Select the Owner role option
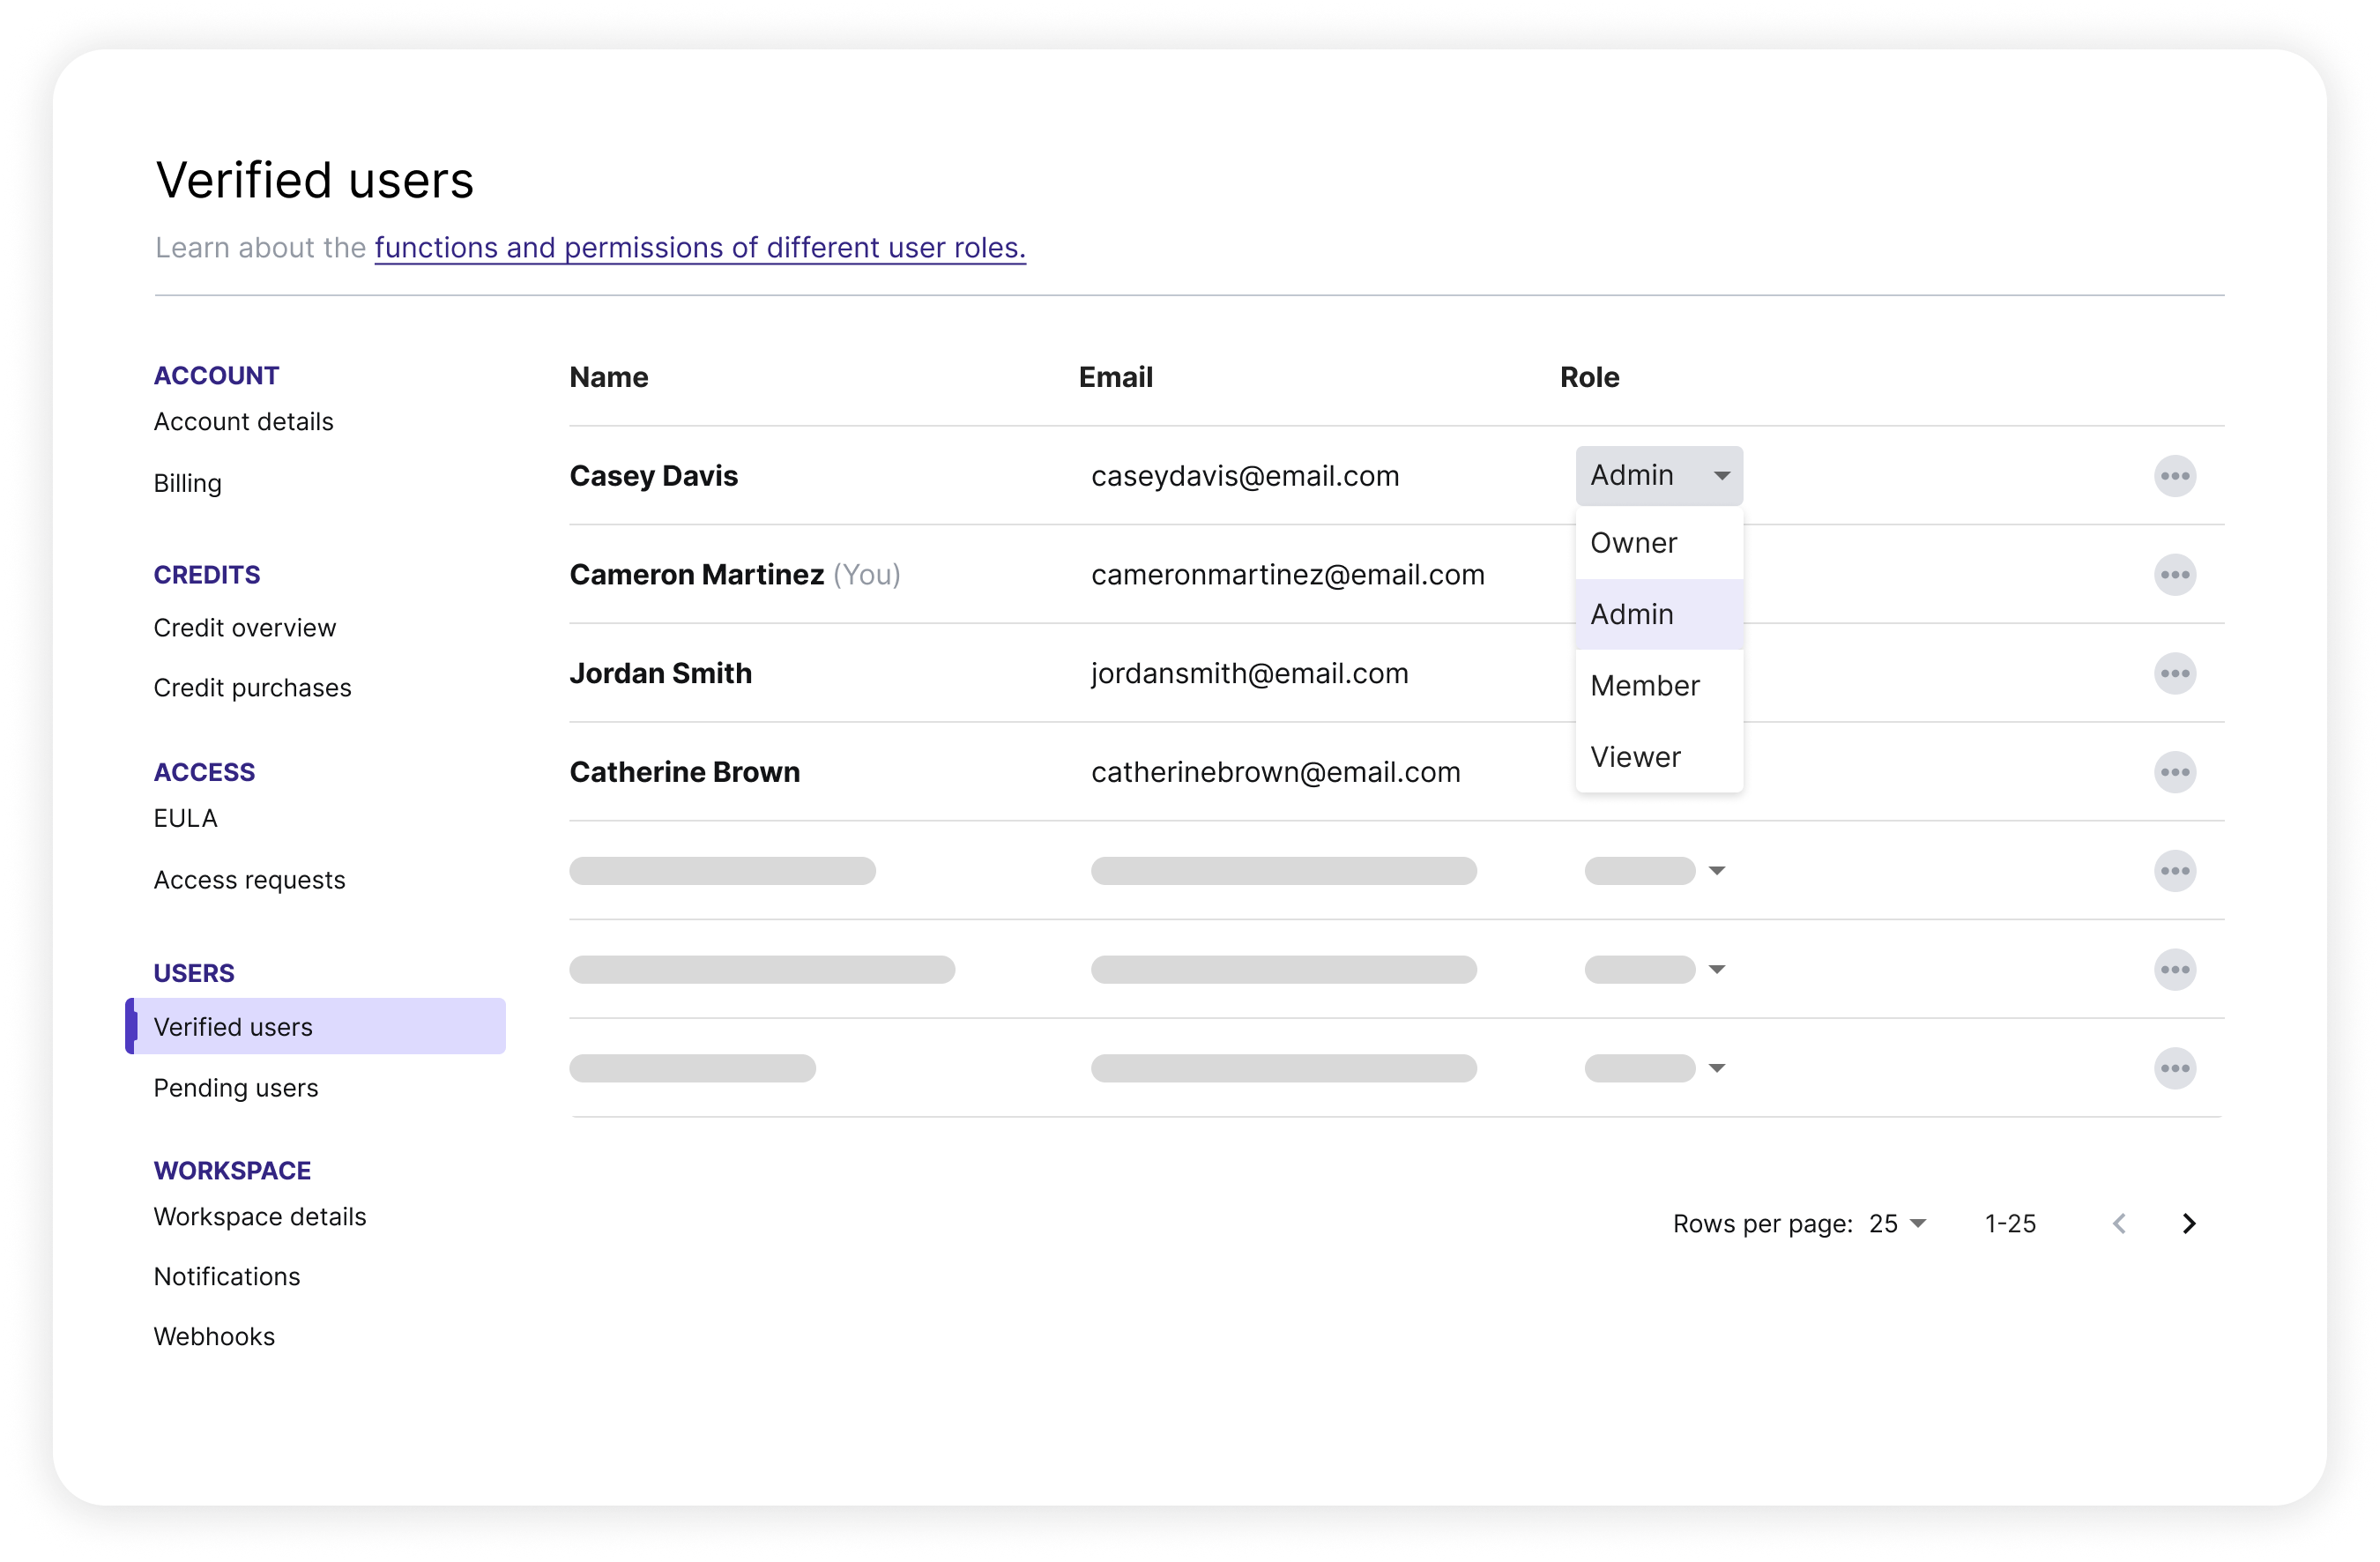The width and height of the screenshot is (2380, 1562). click(1633, 542)
